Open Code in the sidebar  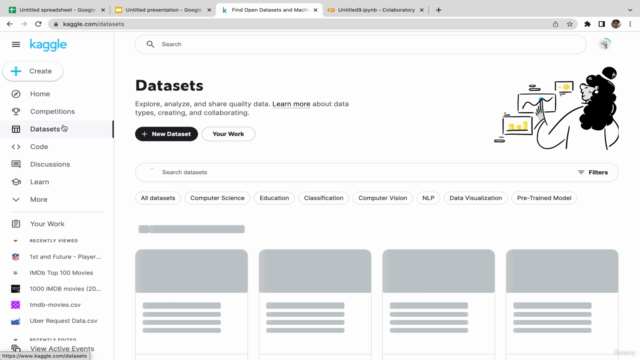[39, 147]
